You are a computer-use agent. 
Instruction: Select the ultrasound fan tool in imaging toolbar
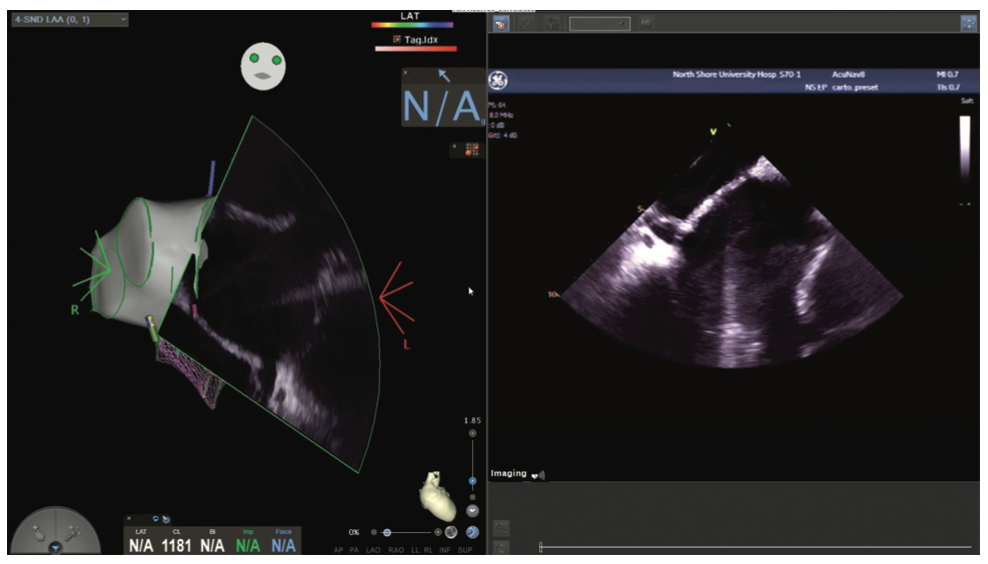click(501, 24)
